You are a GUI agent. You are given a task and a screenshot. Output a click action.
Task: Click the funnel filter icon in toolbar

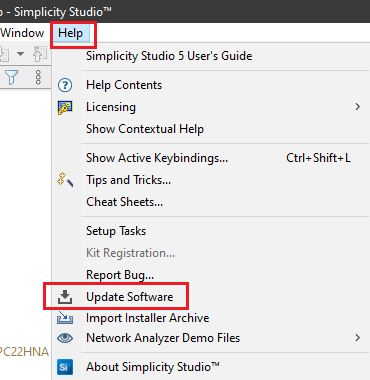11,77
